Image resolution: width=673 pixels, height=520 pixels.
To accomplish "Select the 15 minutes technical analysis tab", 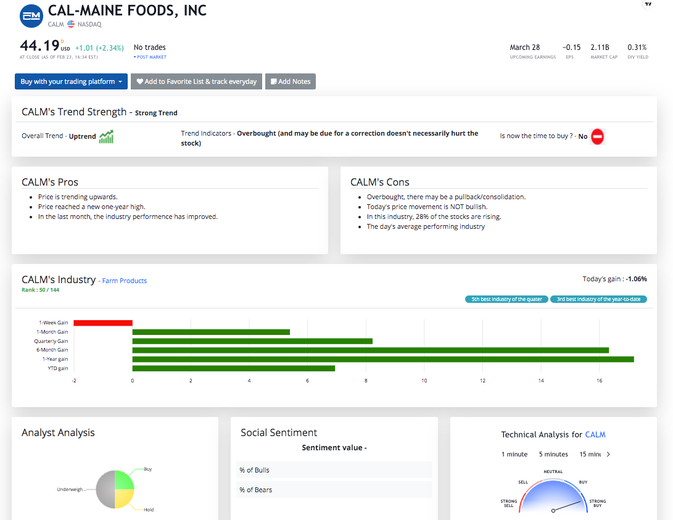I will click(x=590, y=454).
